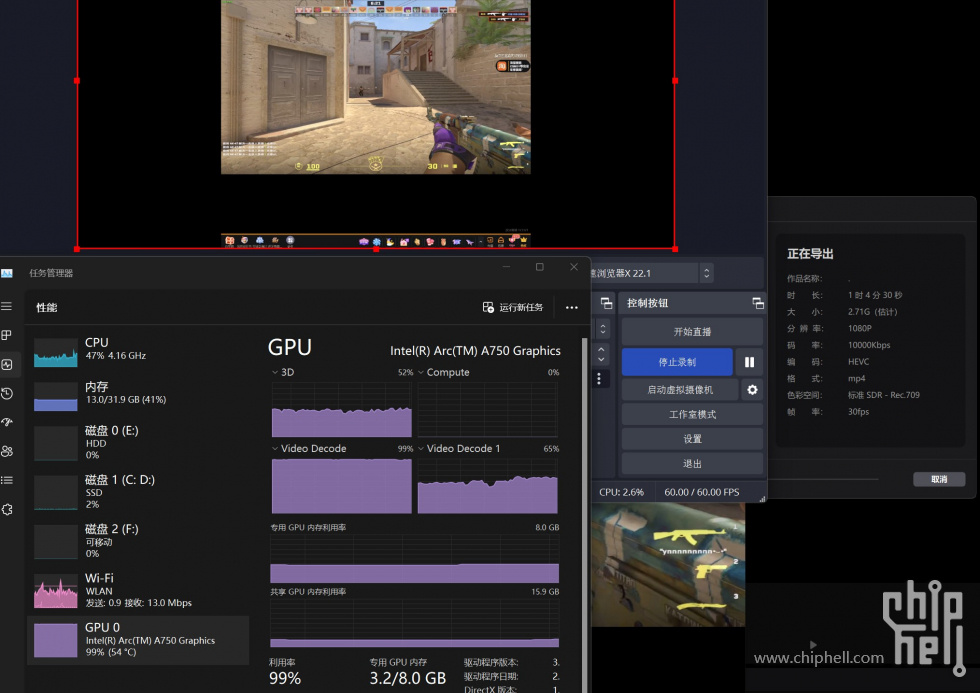Select Wi-Fi WLAN in performance list
The image size is (980, 693).
[138, 591]
